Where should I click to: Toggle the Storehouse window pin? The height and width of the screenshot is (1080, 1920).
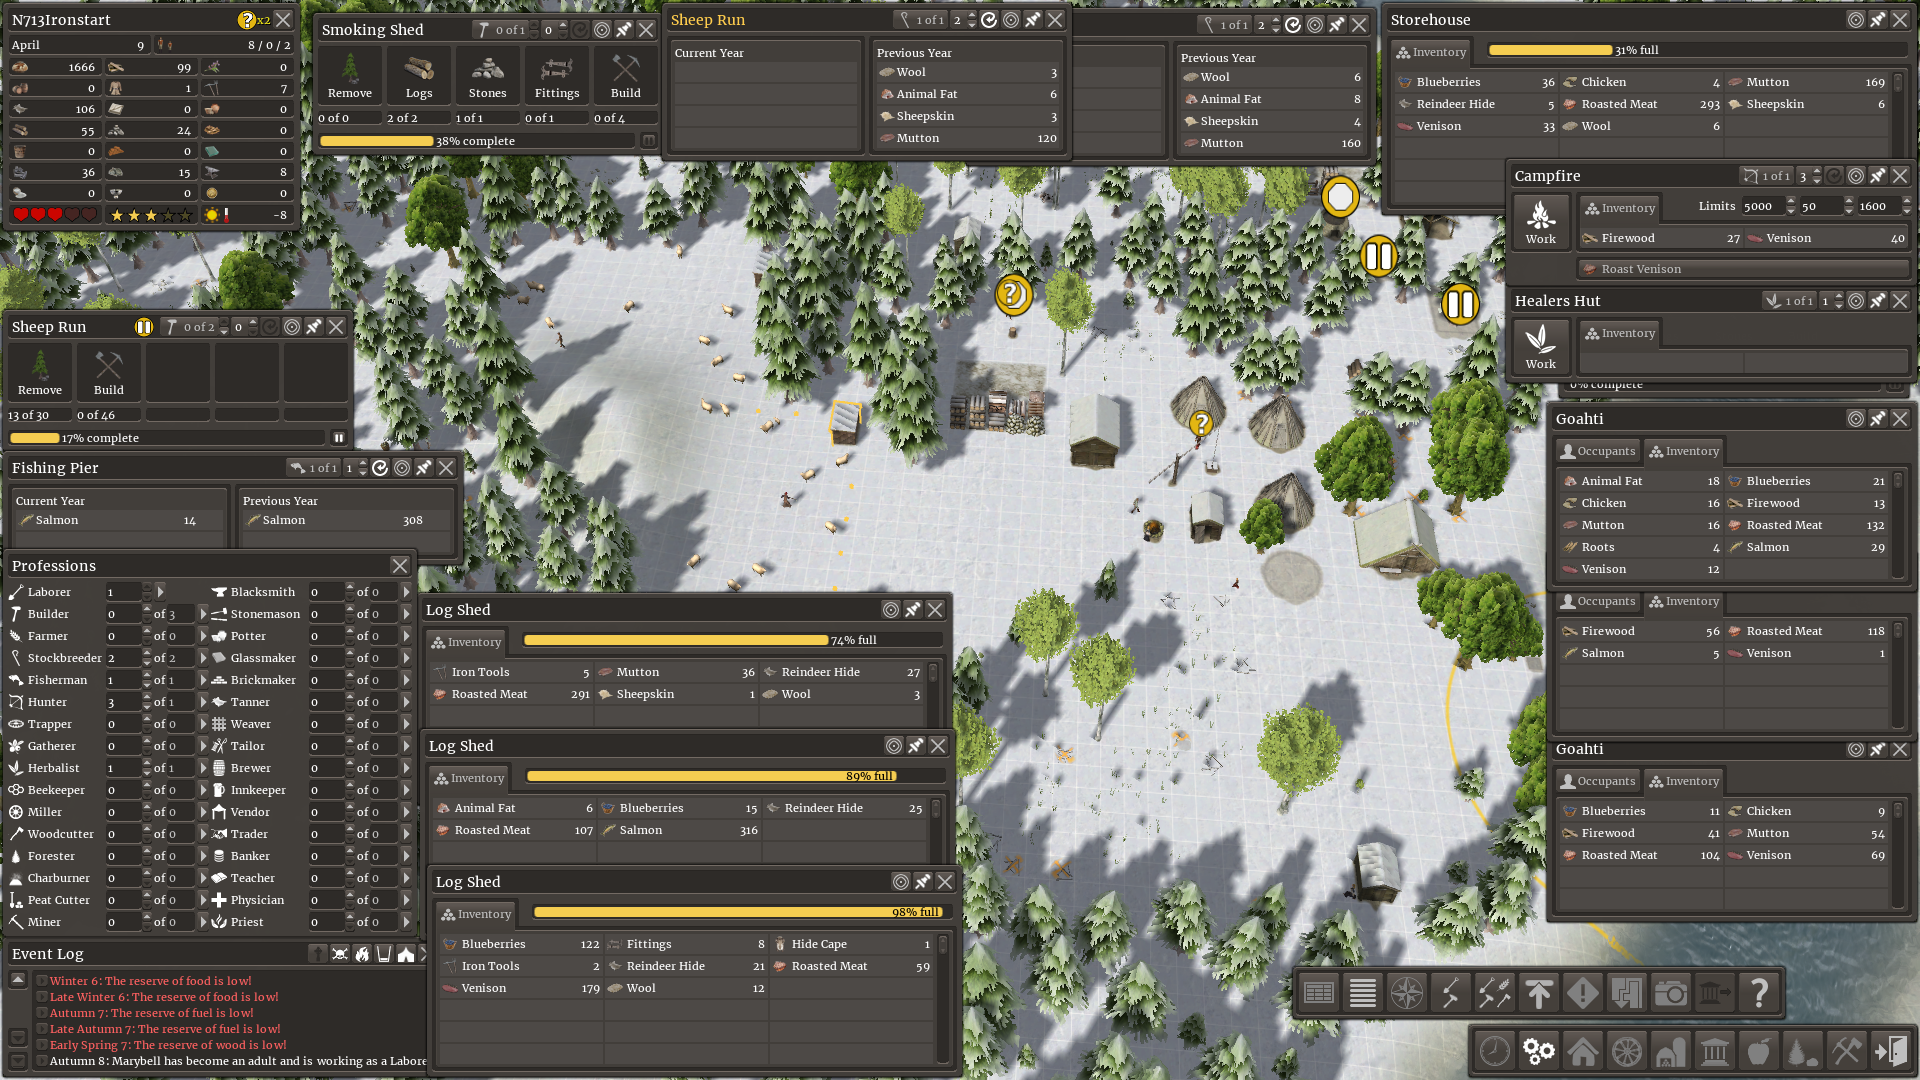(1878, 20)
